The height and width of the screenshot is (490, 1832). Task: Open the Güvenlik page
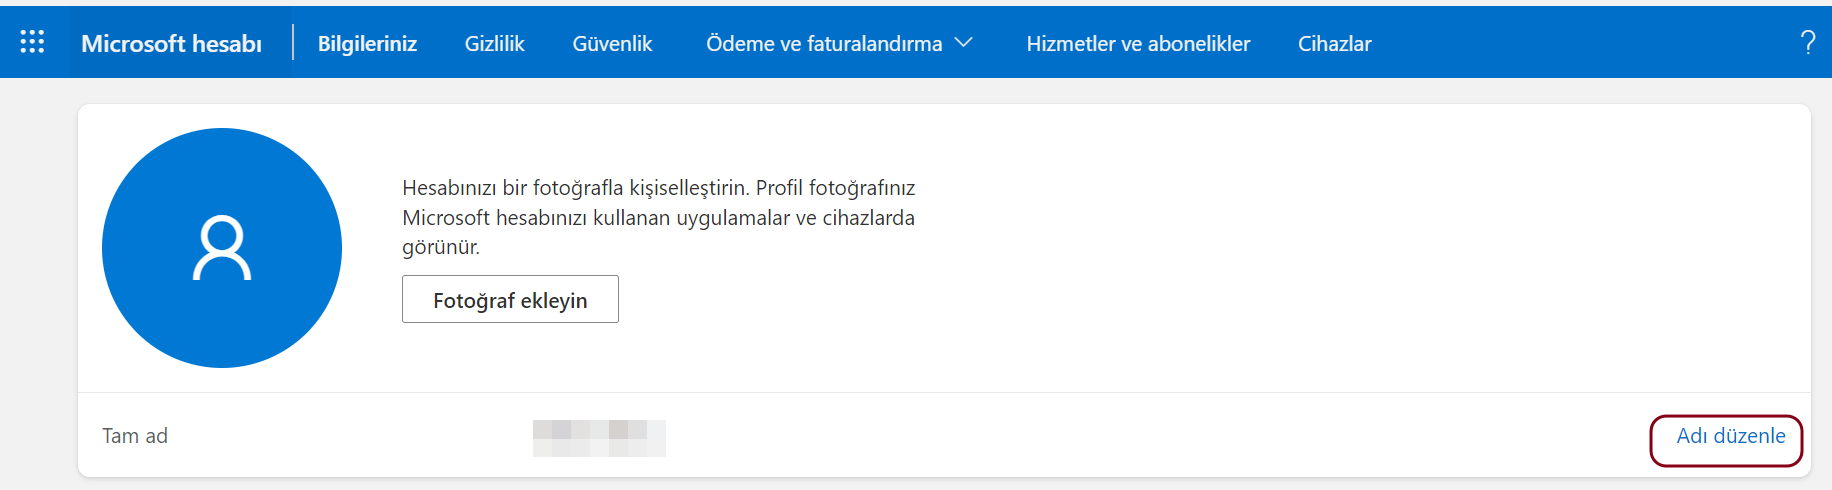[612, 43]
